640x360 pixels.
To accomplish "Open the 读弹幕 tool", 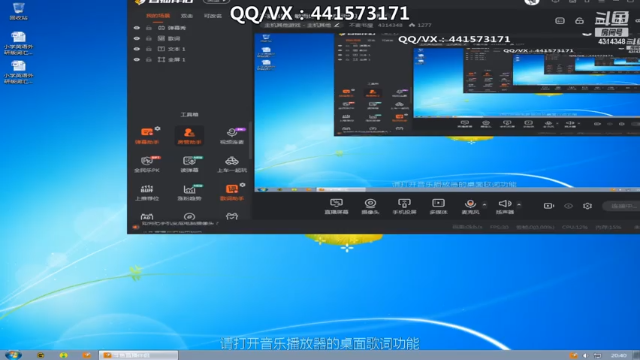I will [189, 164].
